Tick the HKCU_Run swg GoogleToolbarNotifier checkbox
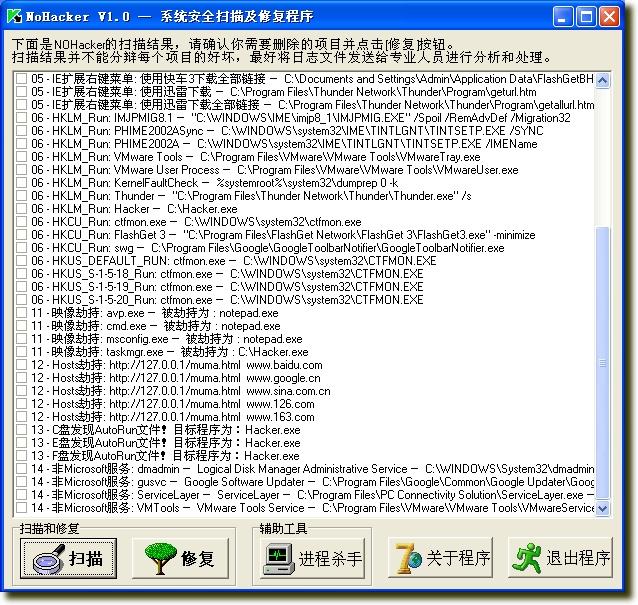The image size is (638, 605). coord(21,248)
